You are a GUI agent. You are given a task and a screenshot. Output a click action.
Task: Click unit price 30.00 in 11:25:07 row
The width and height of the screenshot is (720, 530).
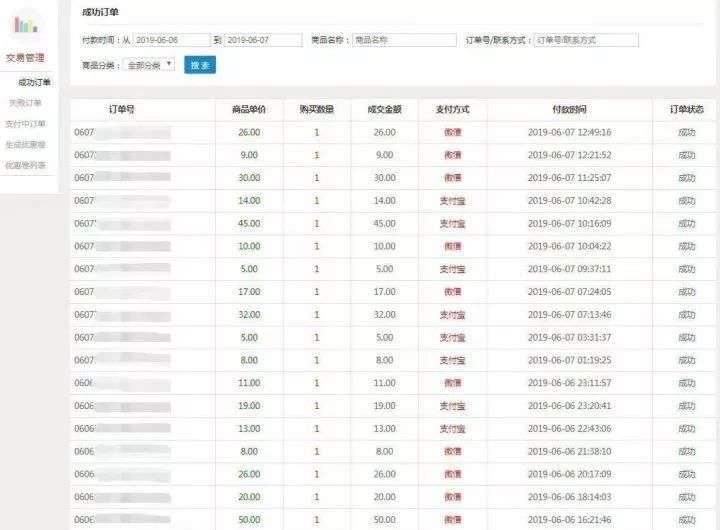click(249, 178)
